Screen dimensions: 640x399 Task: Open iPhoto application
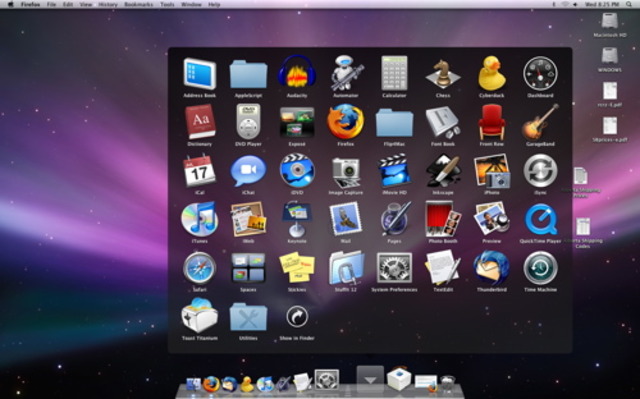coord(492,171)
